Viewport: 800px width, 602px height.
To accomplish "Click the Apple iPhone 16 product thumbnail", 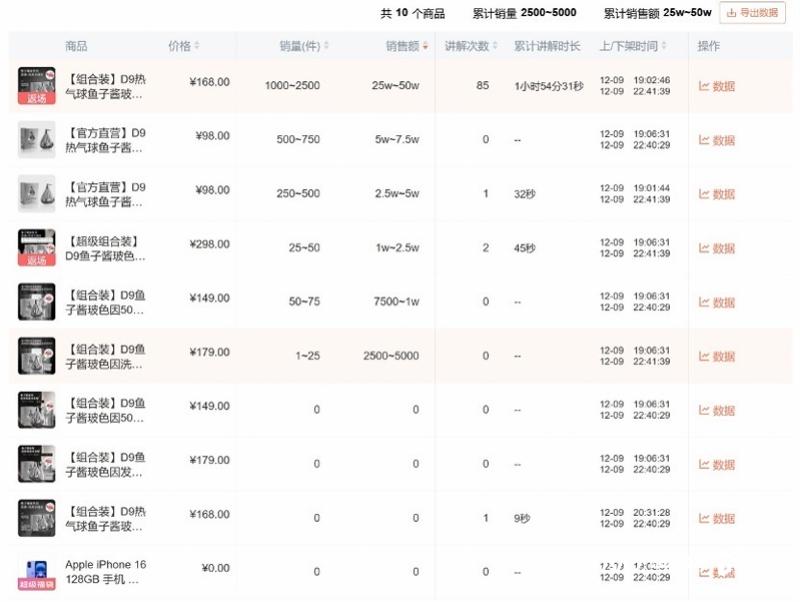I will coord(37,572).
